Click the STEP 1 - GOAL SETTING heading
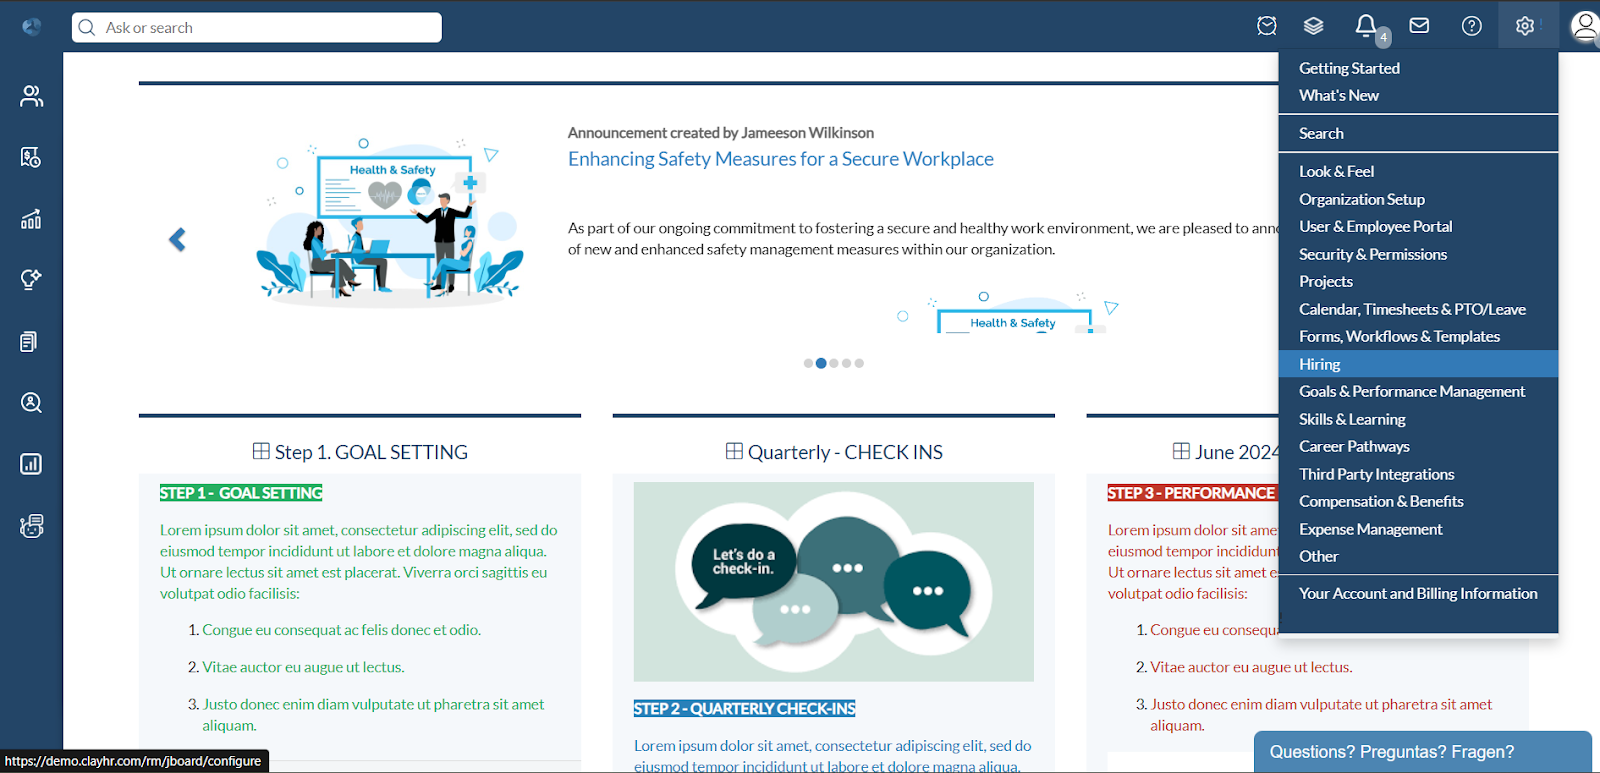Image resolution: width=1600 pixels, height=773 pixels. click(241, 493)
